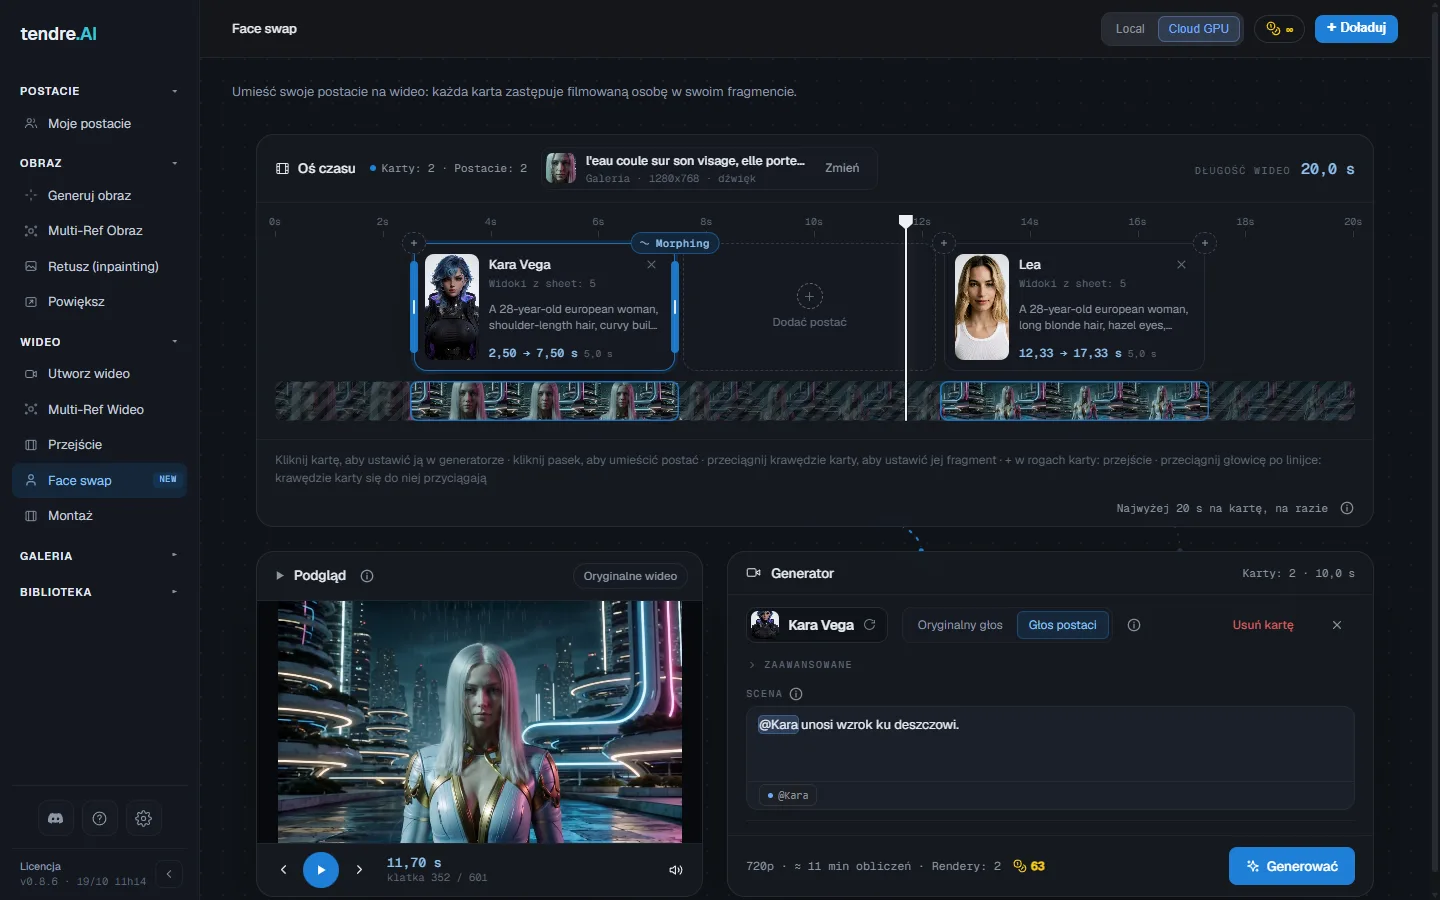The height and width of the screenshot is (900, 1440).
Task: Click info icon beside Podgląd title
Action: pyautogui.click(x=367, y=576)
